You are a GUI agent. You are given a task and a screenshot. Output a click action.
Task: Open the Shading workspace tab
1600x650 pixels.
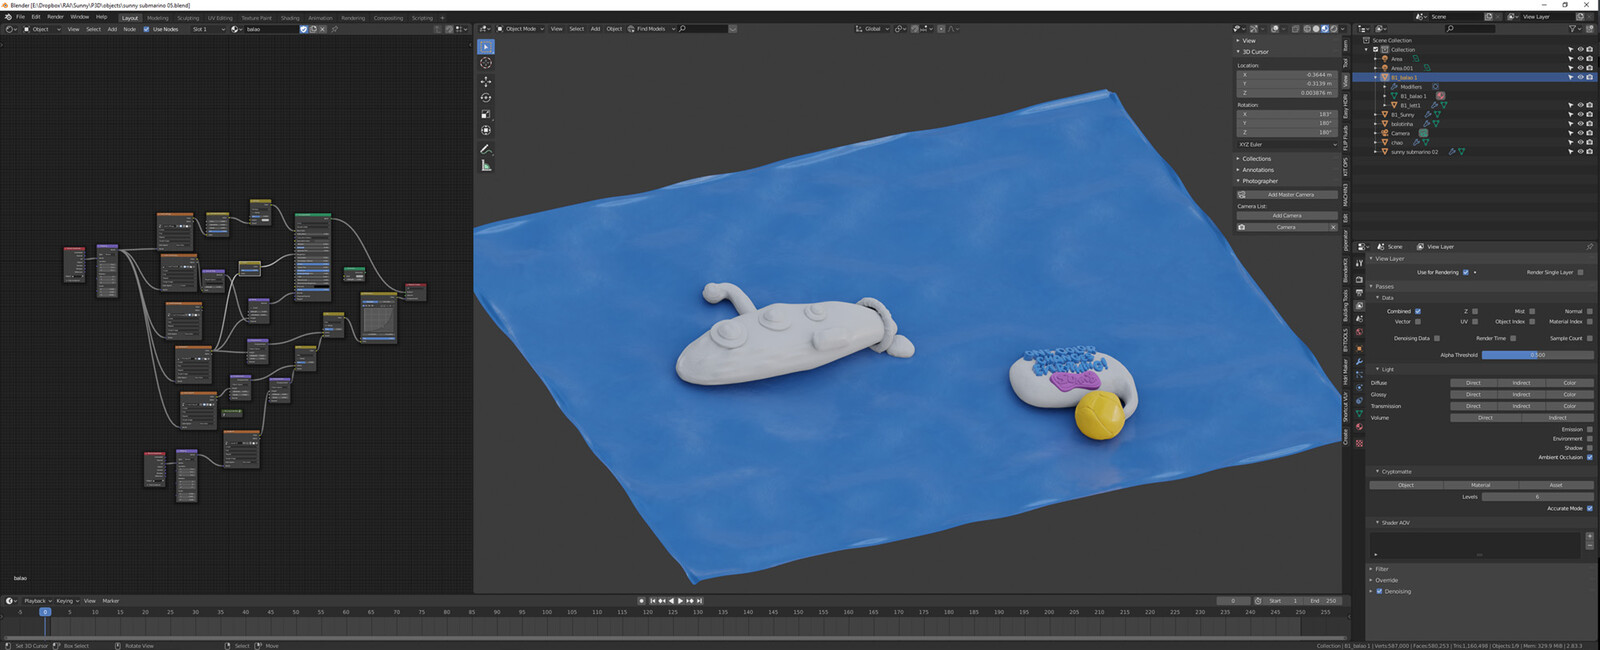click(290, 18)
